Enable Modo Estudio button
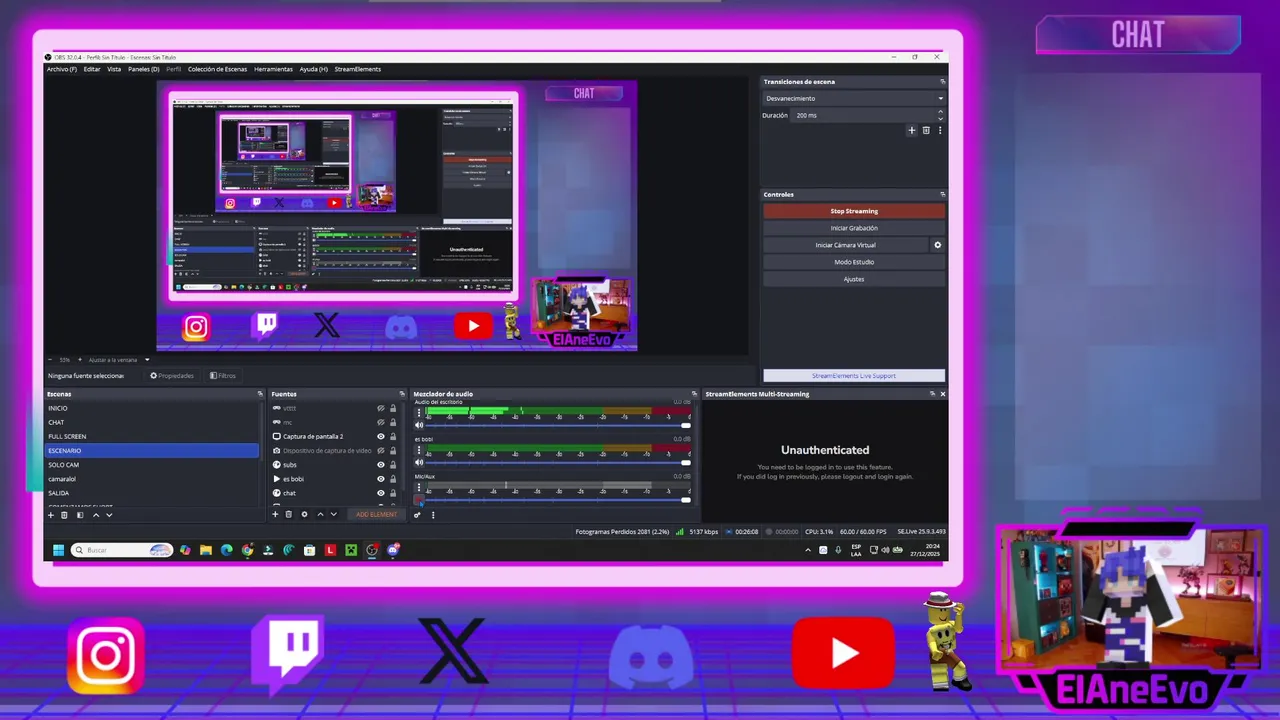The height and width of the screenshot is (720, 1280). pyautogui.click(x=854, y=262)
